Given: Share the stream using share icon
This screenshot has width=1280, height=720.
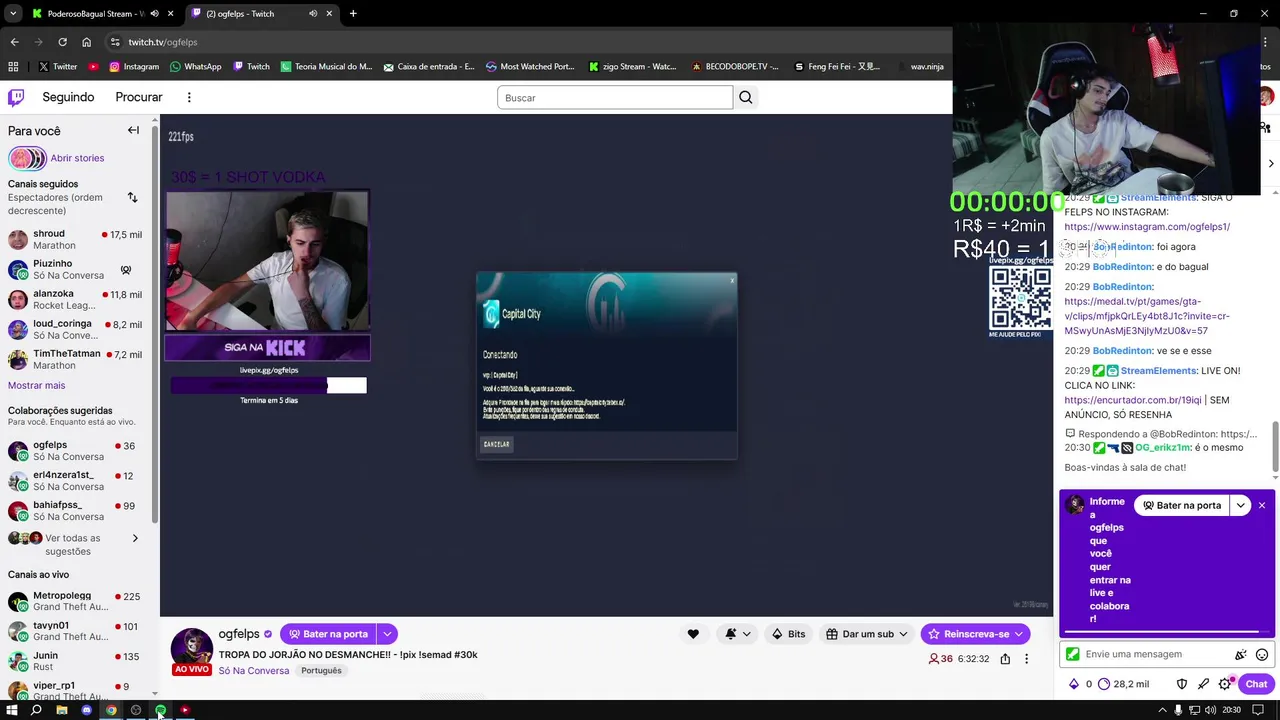Looking at the screenshot, I should click(1005, 659).
